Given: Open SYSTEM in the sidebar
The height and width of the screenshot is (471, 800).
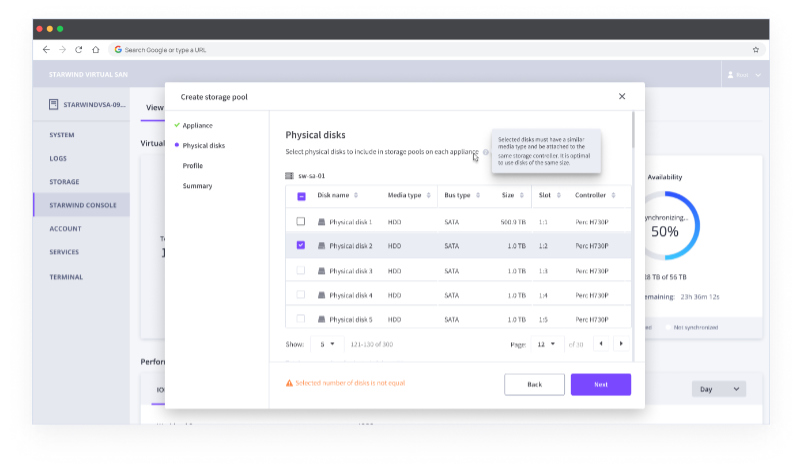Looking at the screenshot, I should [62, 135].
